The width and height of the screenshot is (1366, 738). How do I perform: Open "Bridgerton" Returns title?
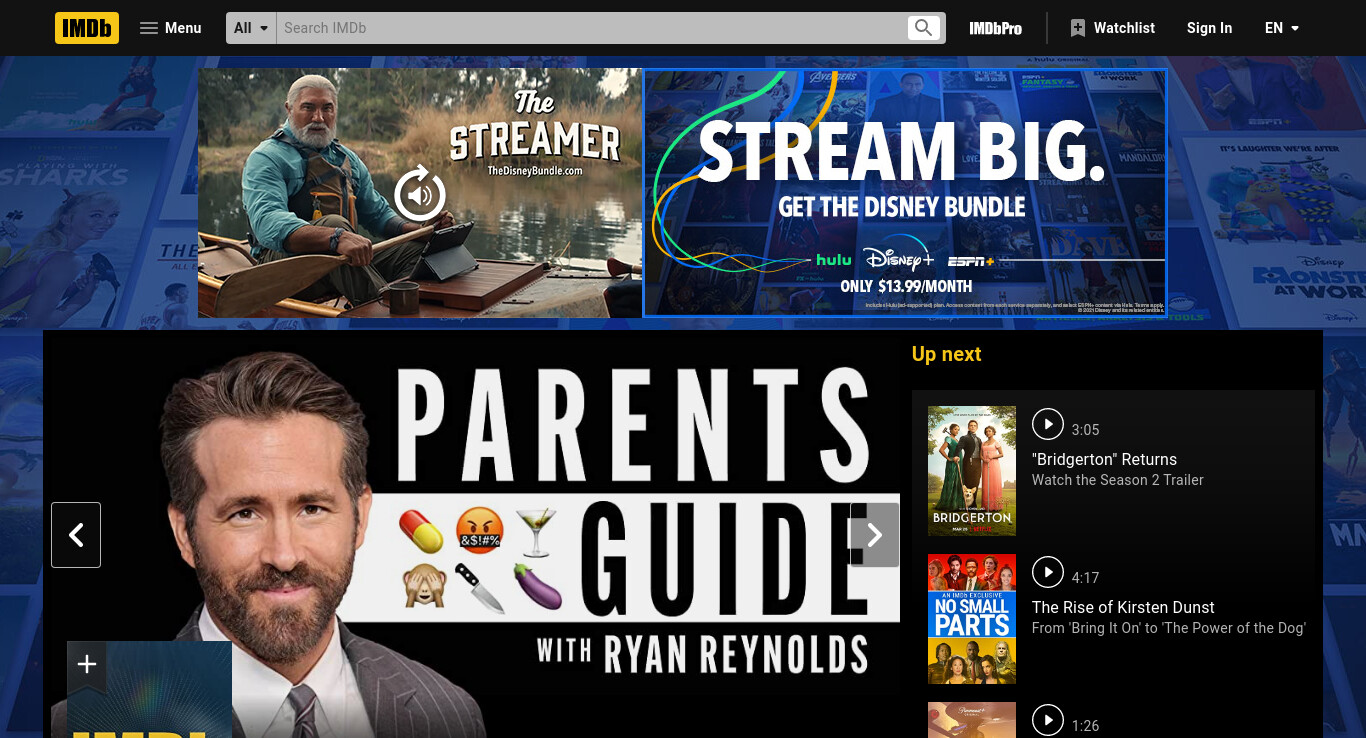[x=1104, y=459]
